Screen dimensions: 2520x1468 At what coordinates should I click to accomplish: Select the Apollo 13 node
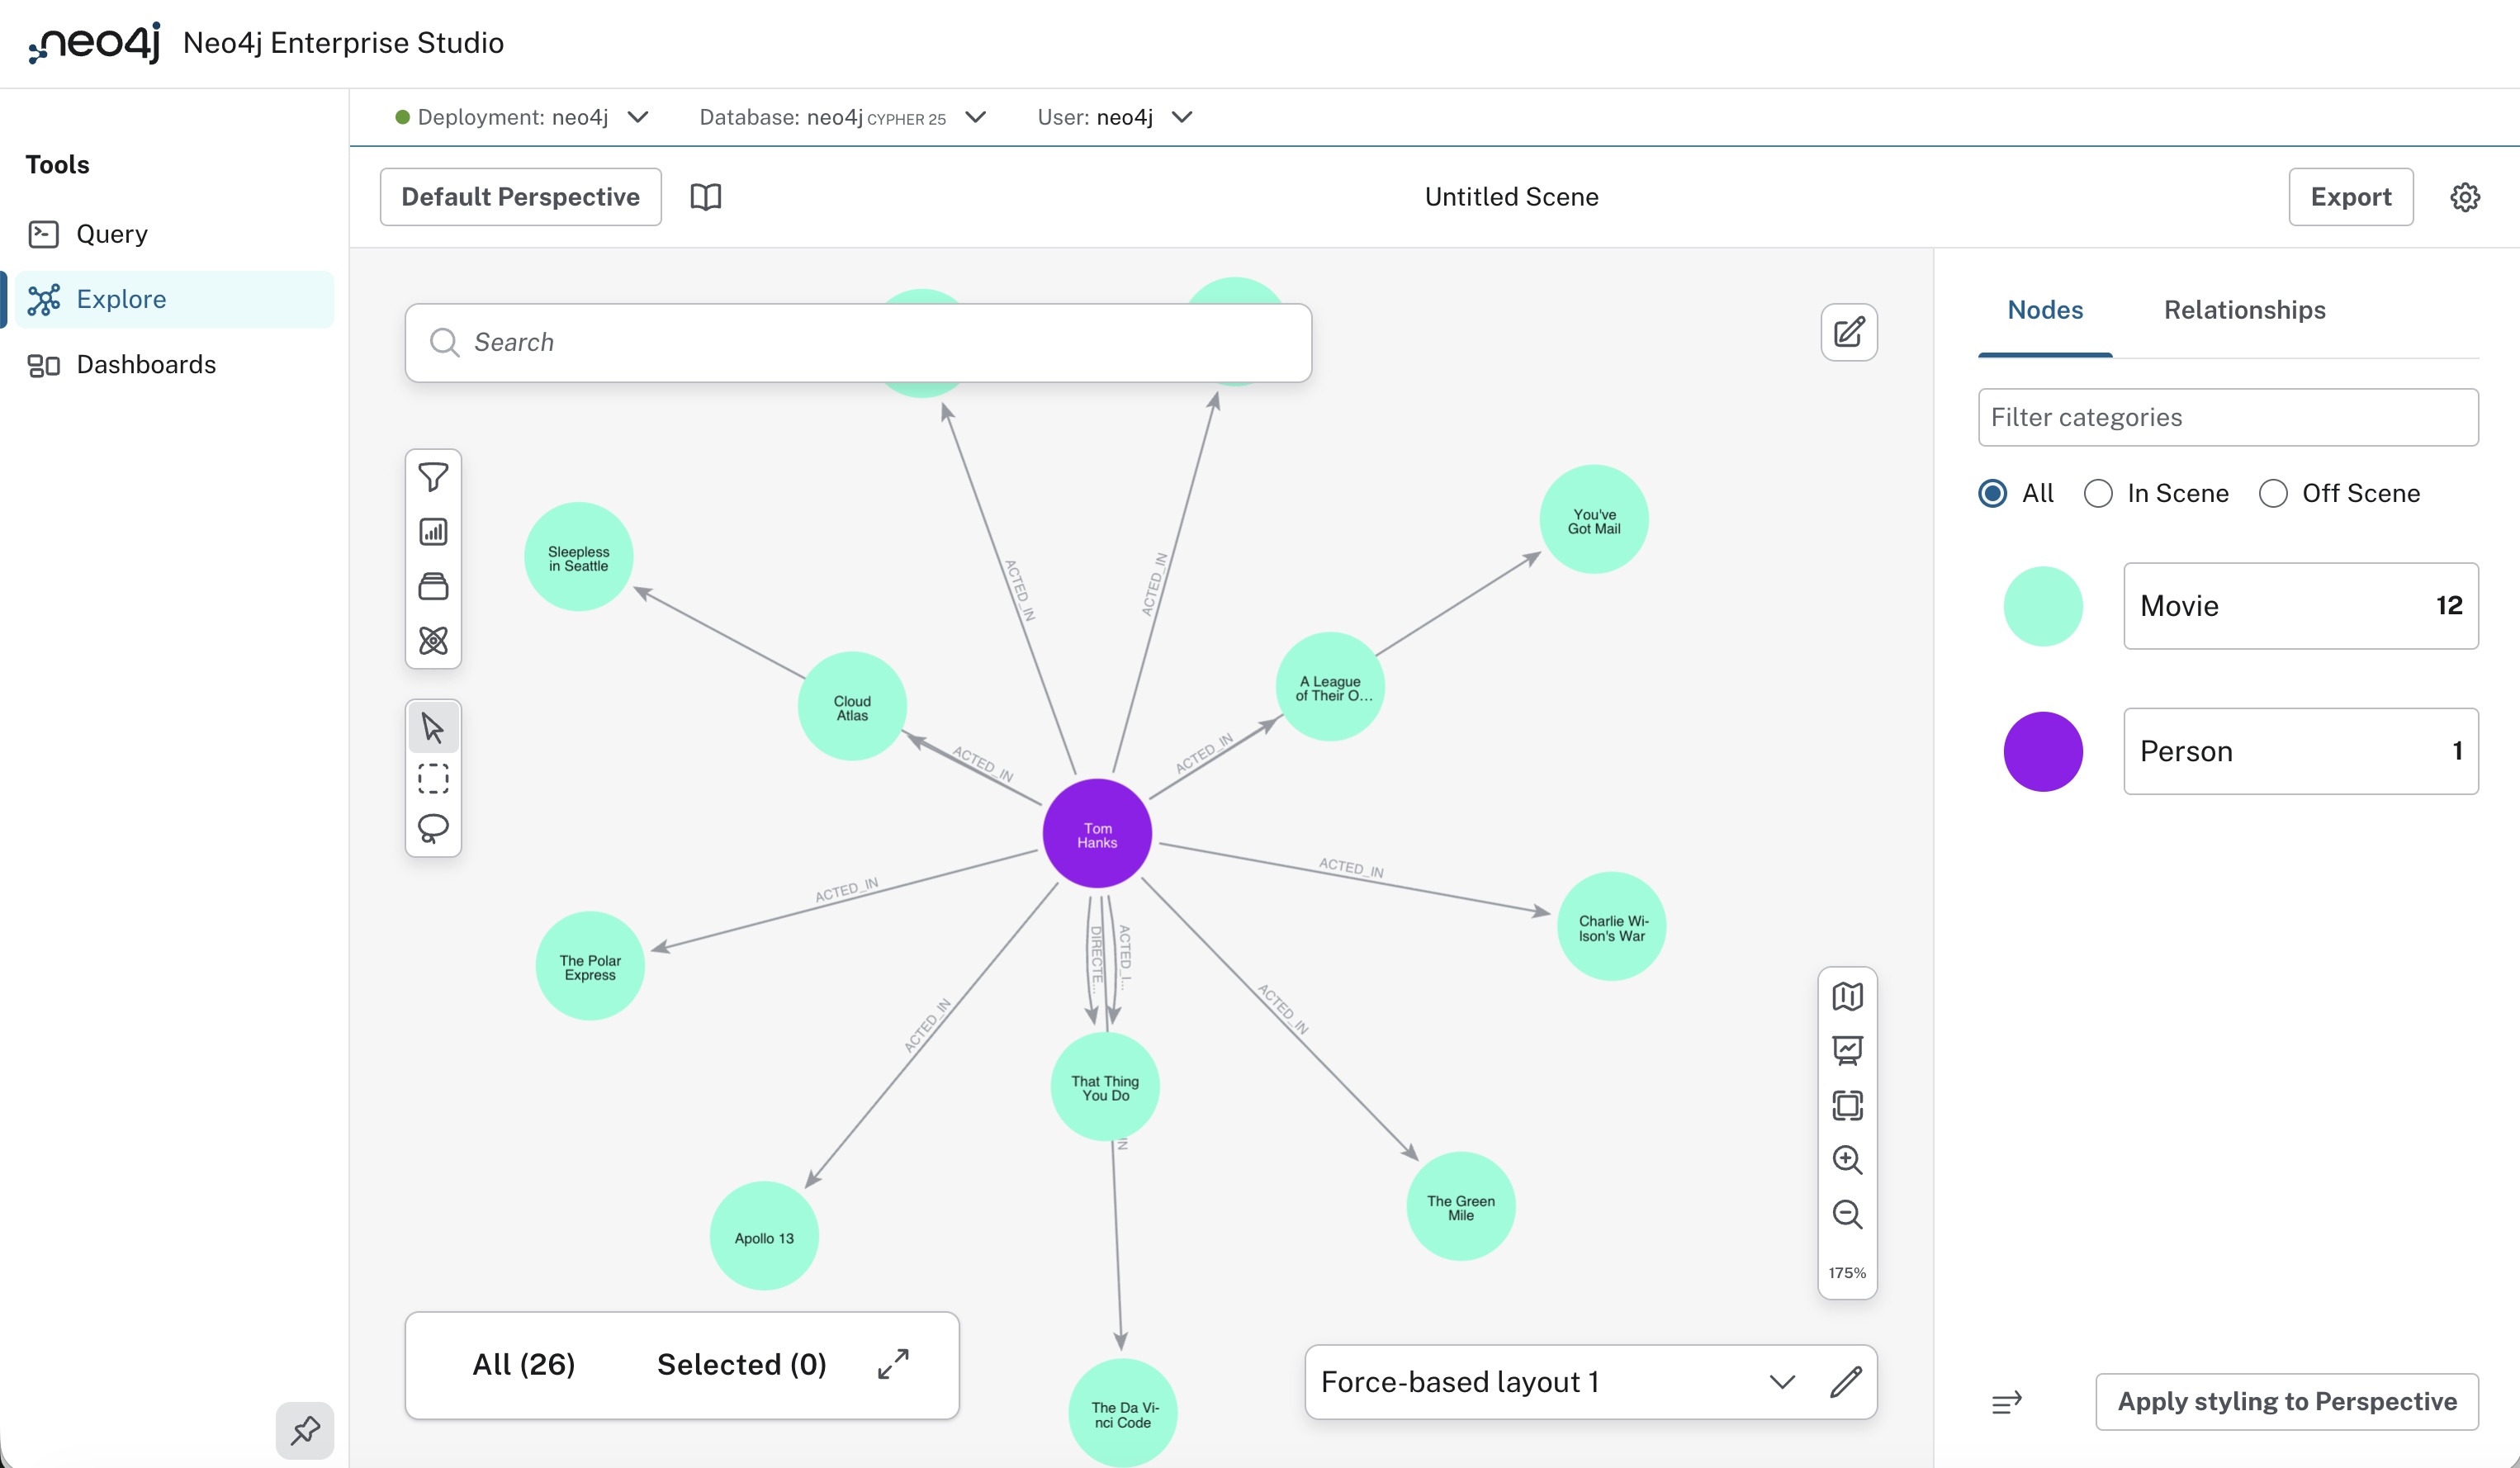(x=764, y=1237)
